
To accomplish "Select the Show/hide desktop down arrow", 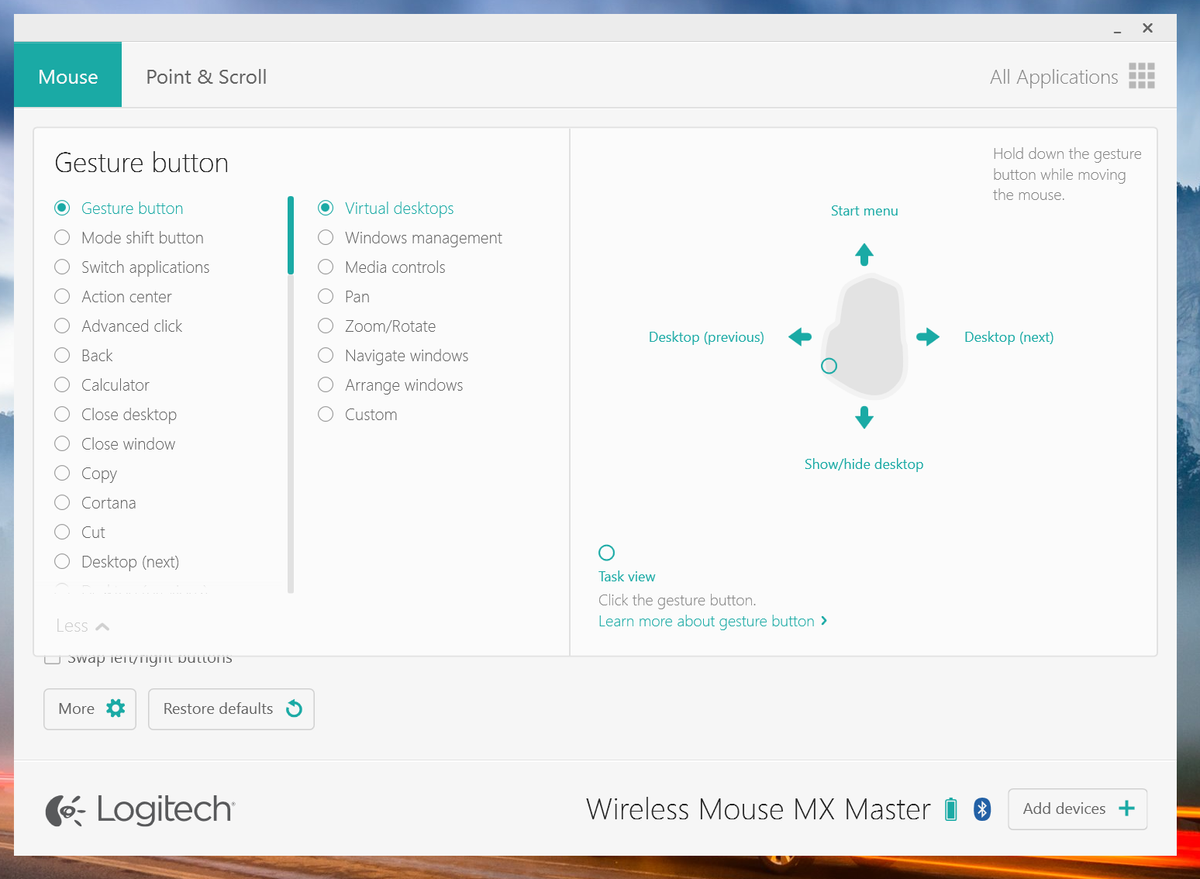I will click(x=864, y=417).
